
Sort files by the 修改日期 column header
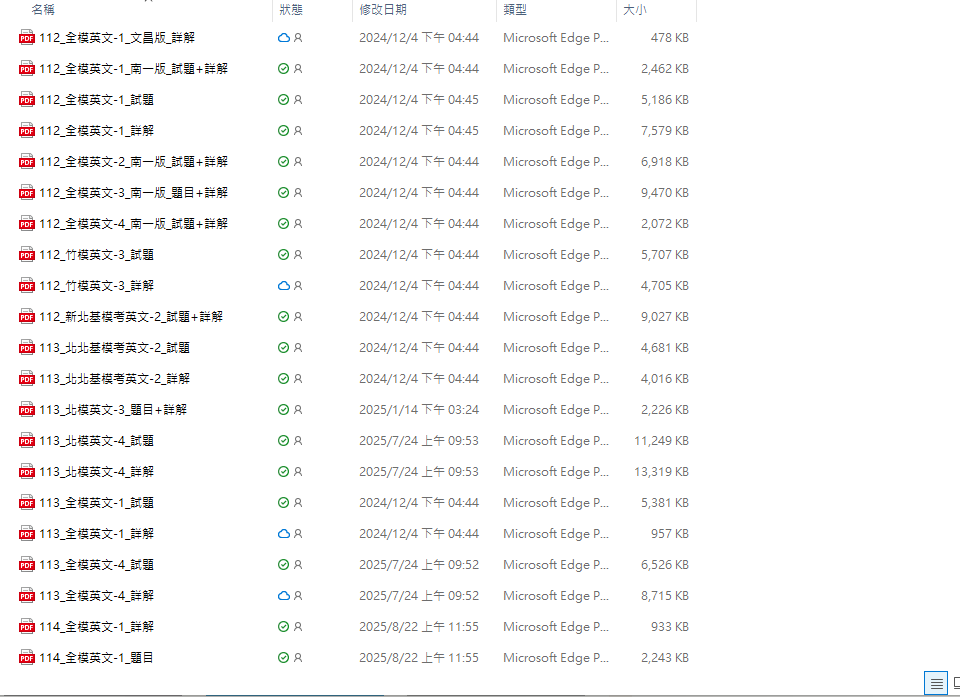(383, 9)
